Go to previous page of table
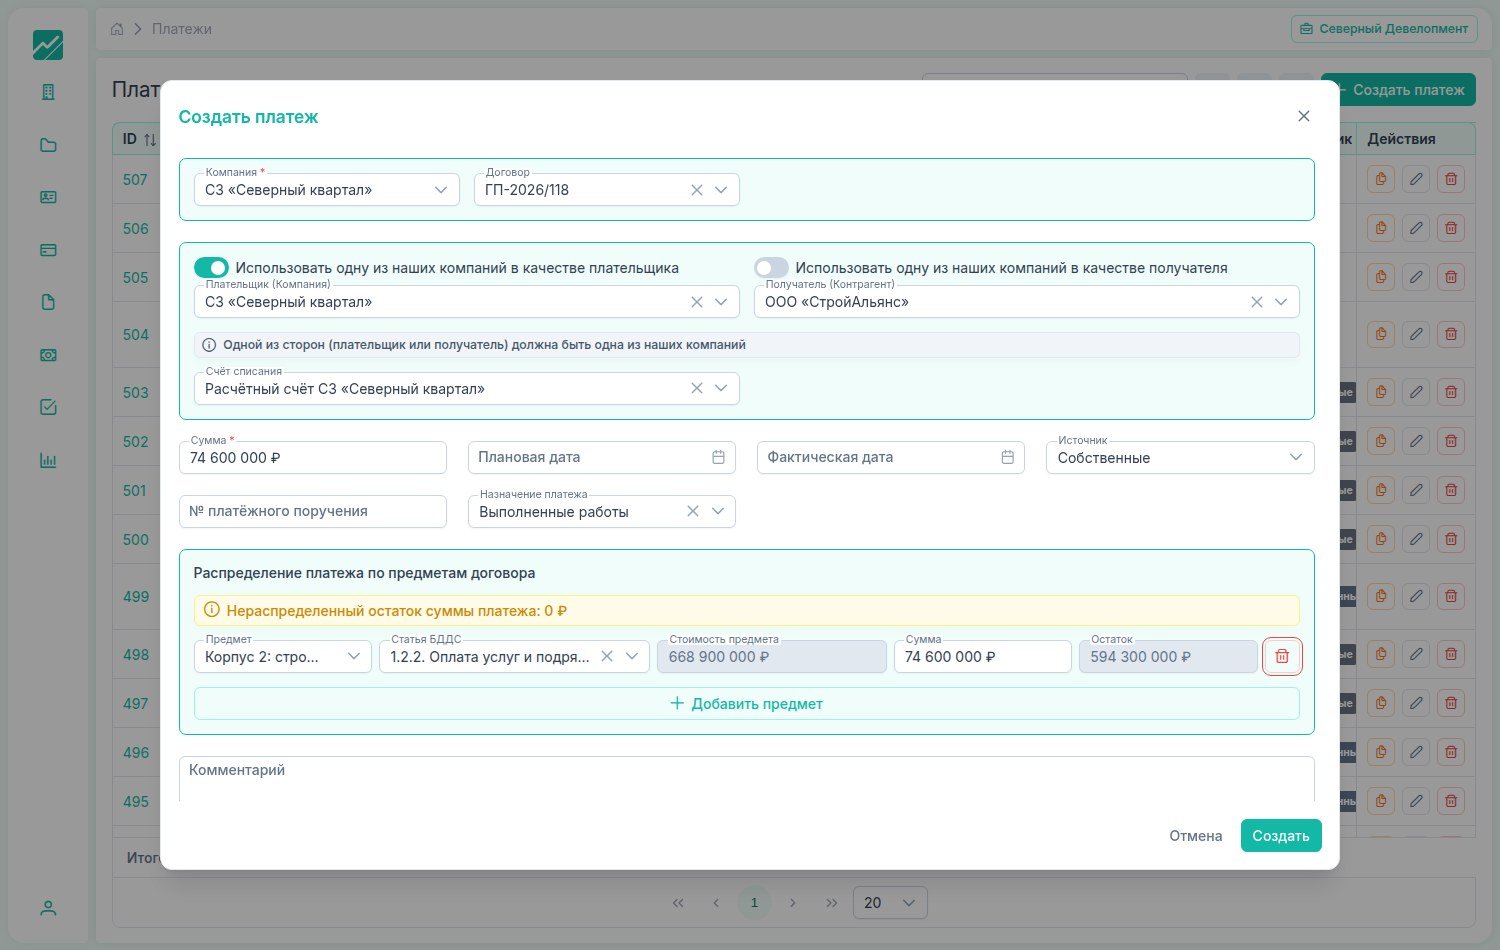1500x950 pixels. (x=716, y=902)
